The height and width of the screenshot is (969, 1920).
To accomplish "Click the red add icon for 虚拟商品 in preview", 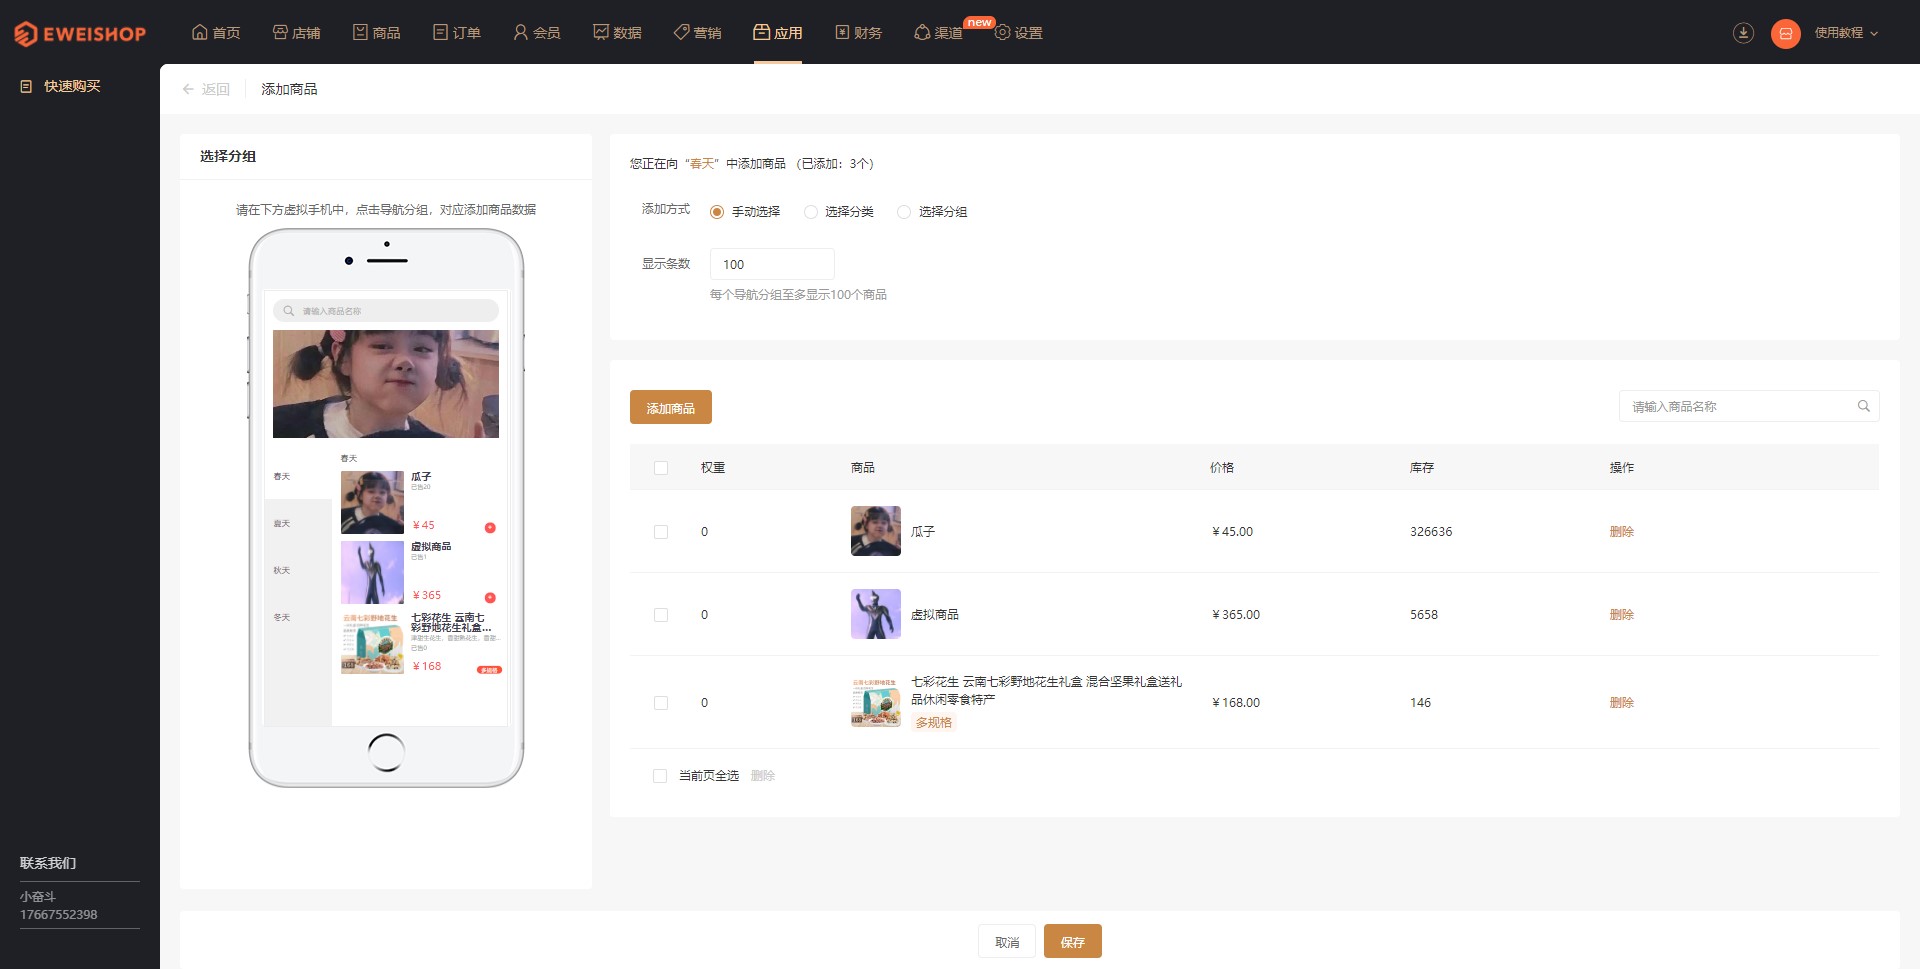I will (x=490, y=598).
